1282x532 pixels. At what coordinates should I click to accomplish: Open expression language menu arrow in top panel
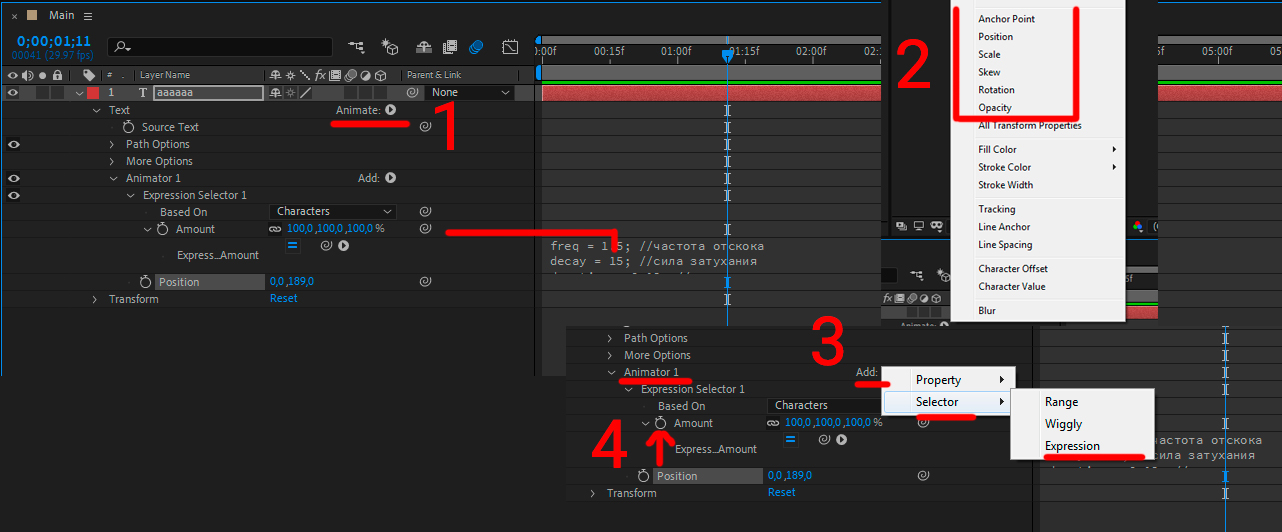point(343,245)
